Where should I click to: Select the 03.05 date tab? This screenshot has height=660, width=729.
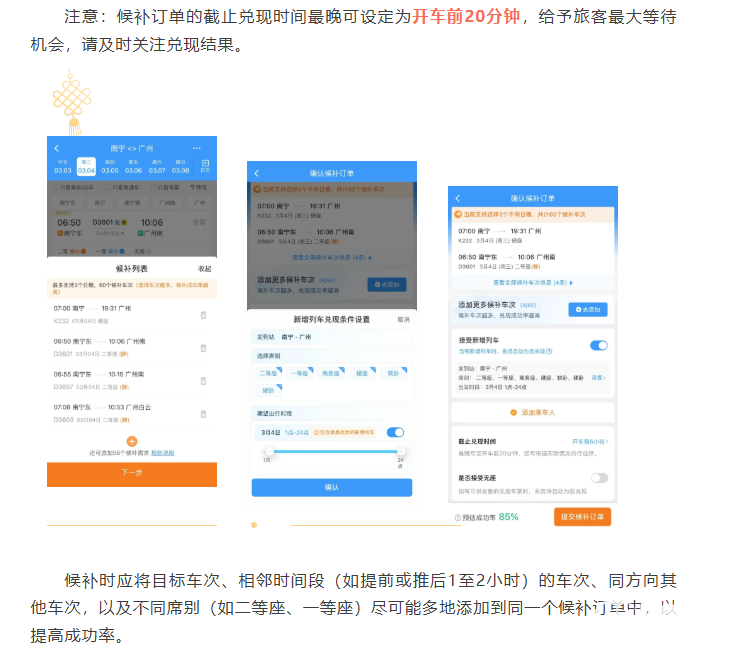tap(109, 166)
